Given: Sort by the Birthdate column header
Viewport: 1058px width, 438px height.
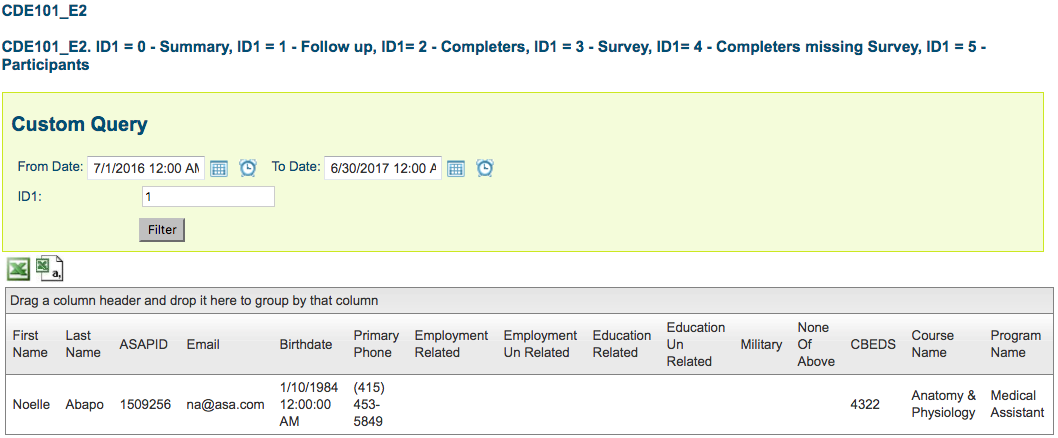Looking at the screenshot, I should click(306, 344).
